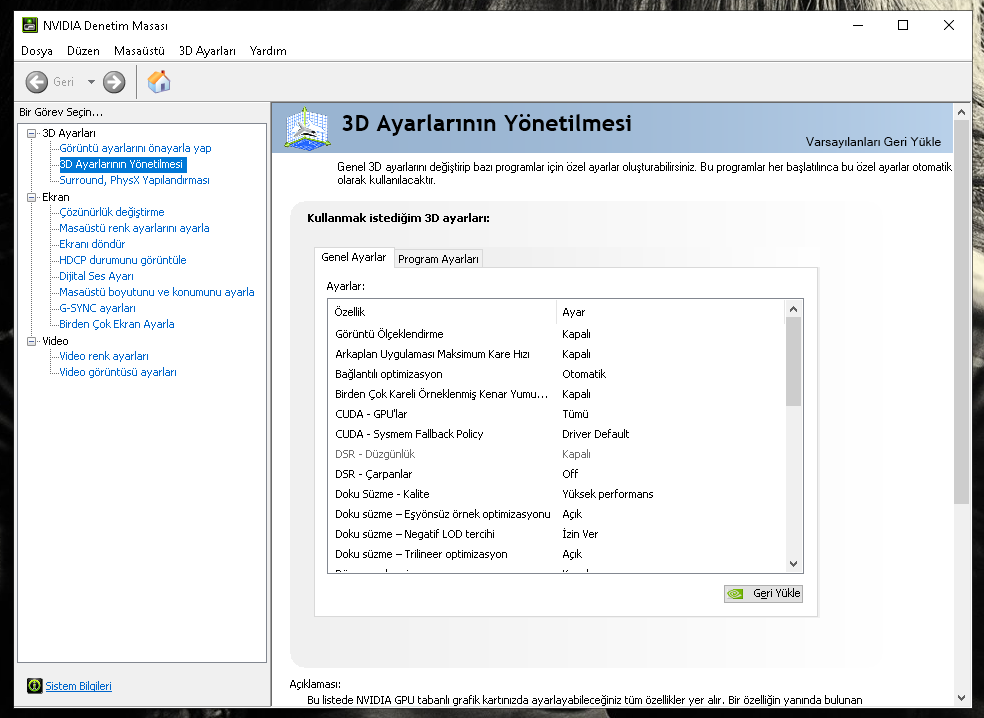This screenshot has width=984, height=718.
Task: Click the Sistem Bilgileri info icon
Action: (35, 686)
